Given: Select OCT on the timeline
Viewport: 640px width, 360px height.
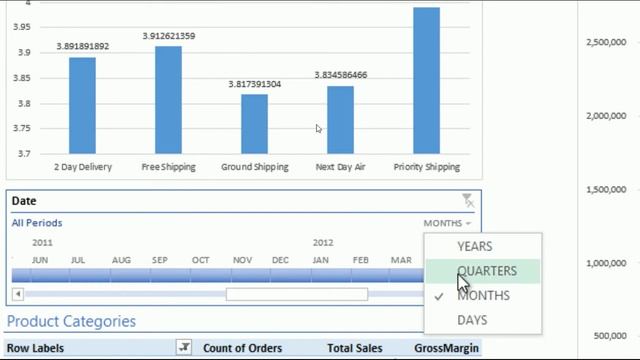Looking at the screenshot, I should [x=211, y=275].
